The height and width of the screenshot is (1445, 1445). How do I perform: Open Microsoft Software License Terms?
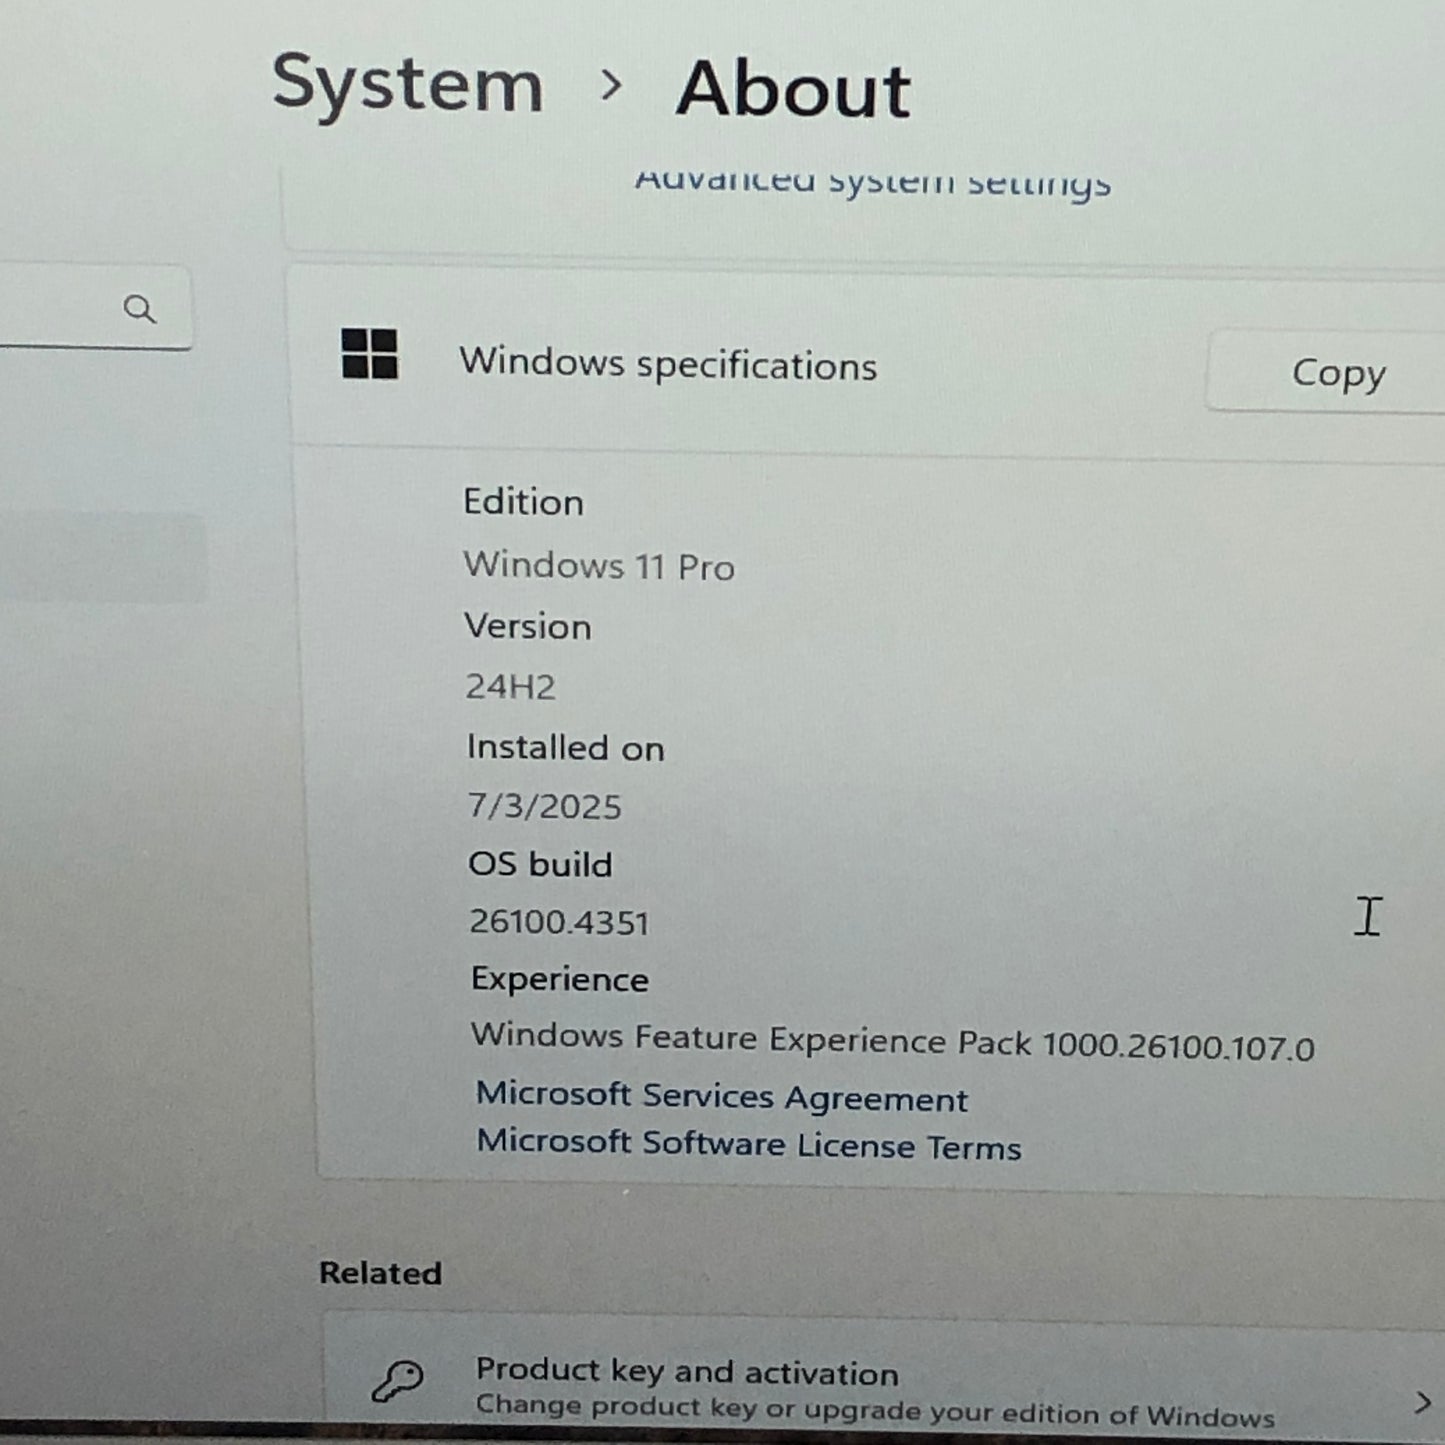pyautogui.click(x=748, y=1144)
